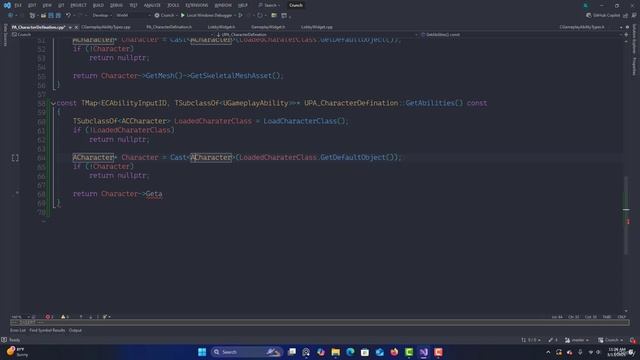Open the Output panel tab
Viewport: 640px width, 360px height.
tap(75, 330)
